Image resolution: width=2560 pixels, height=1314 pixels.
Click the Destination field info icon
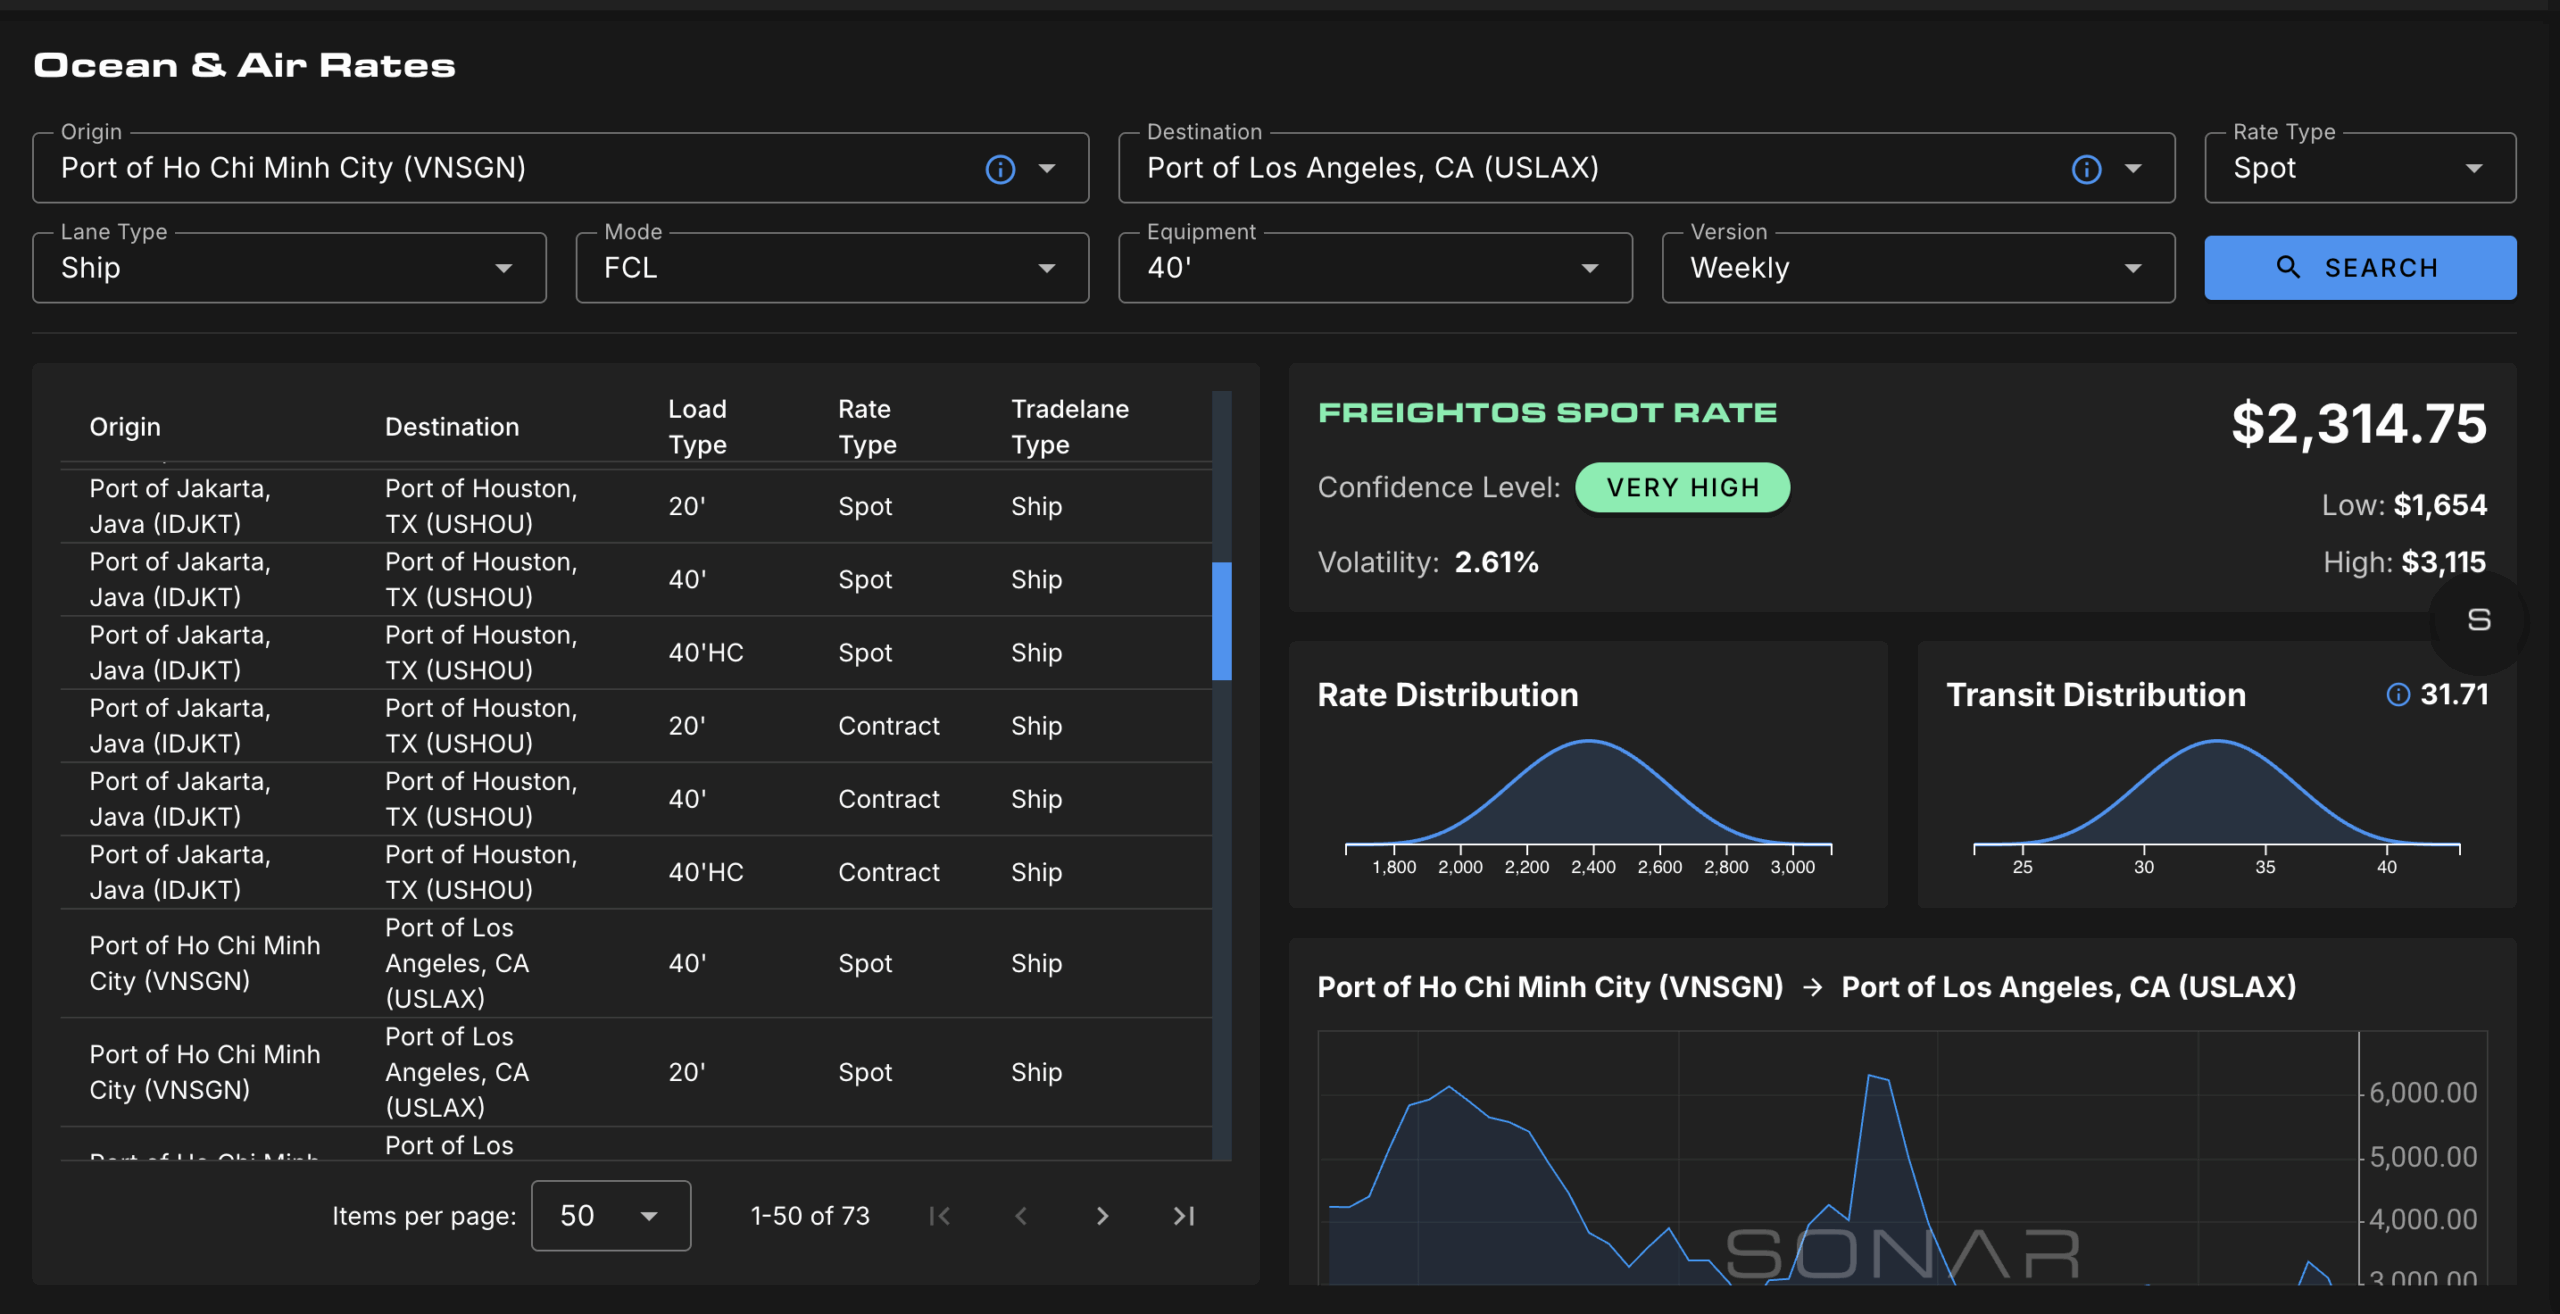click(x=2086, y=169)
